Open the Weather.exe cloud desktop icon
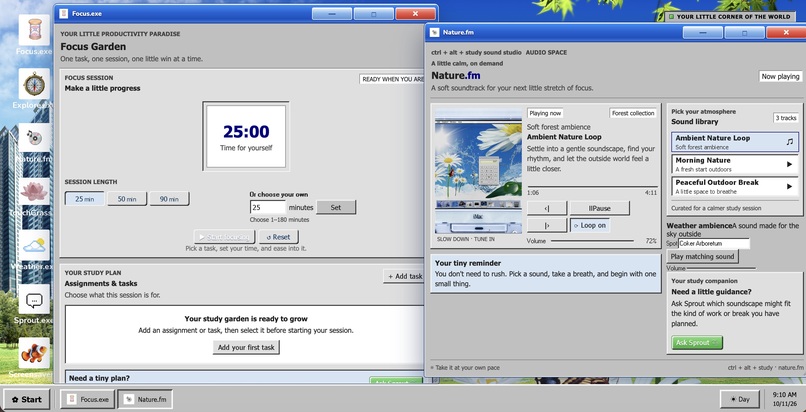Screen dimensions: 806x412 (x=34, y=245)
